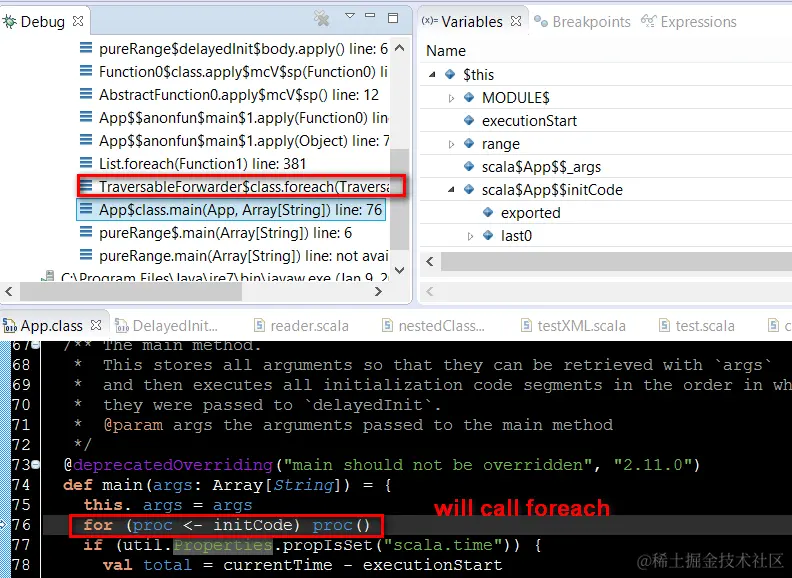Click stack frame icon of List.foreach row
Screen dimensions: 792x578
click(86, 163)
